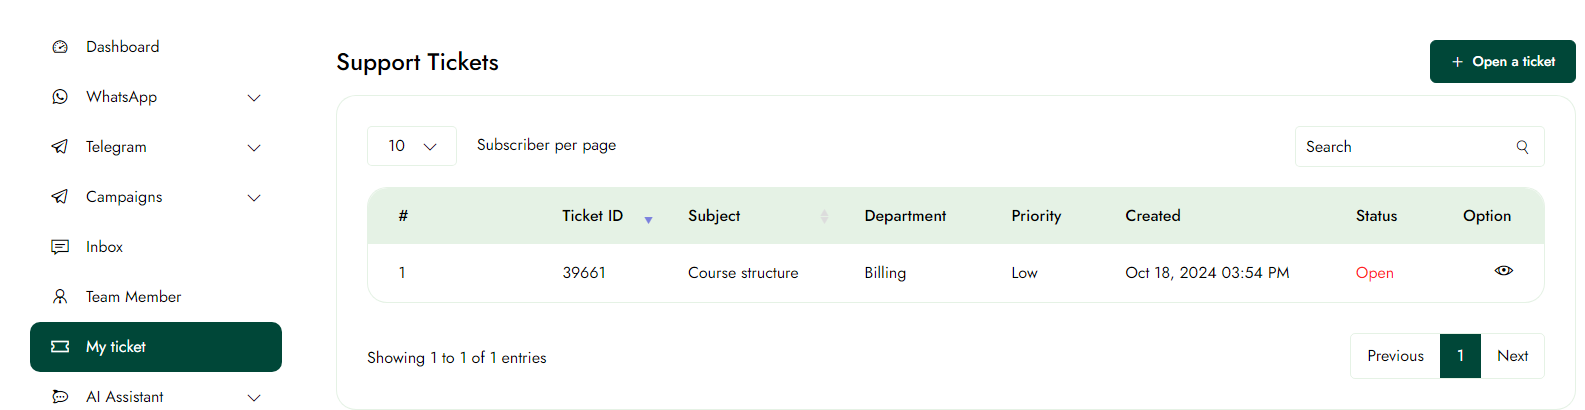The height and width of the screenshot is (410, 1585).
Task: Expand the Telegram submenu chevron
Action: (x=254, y=148)
